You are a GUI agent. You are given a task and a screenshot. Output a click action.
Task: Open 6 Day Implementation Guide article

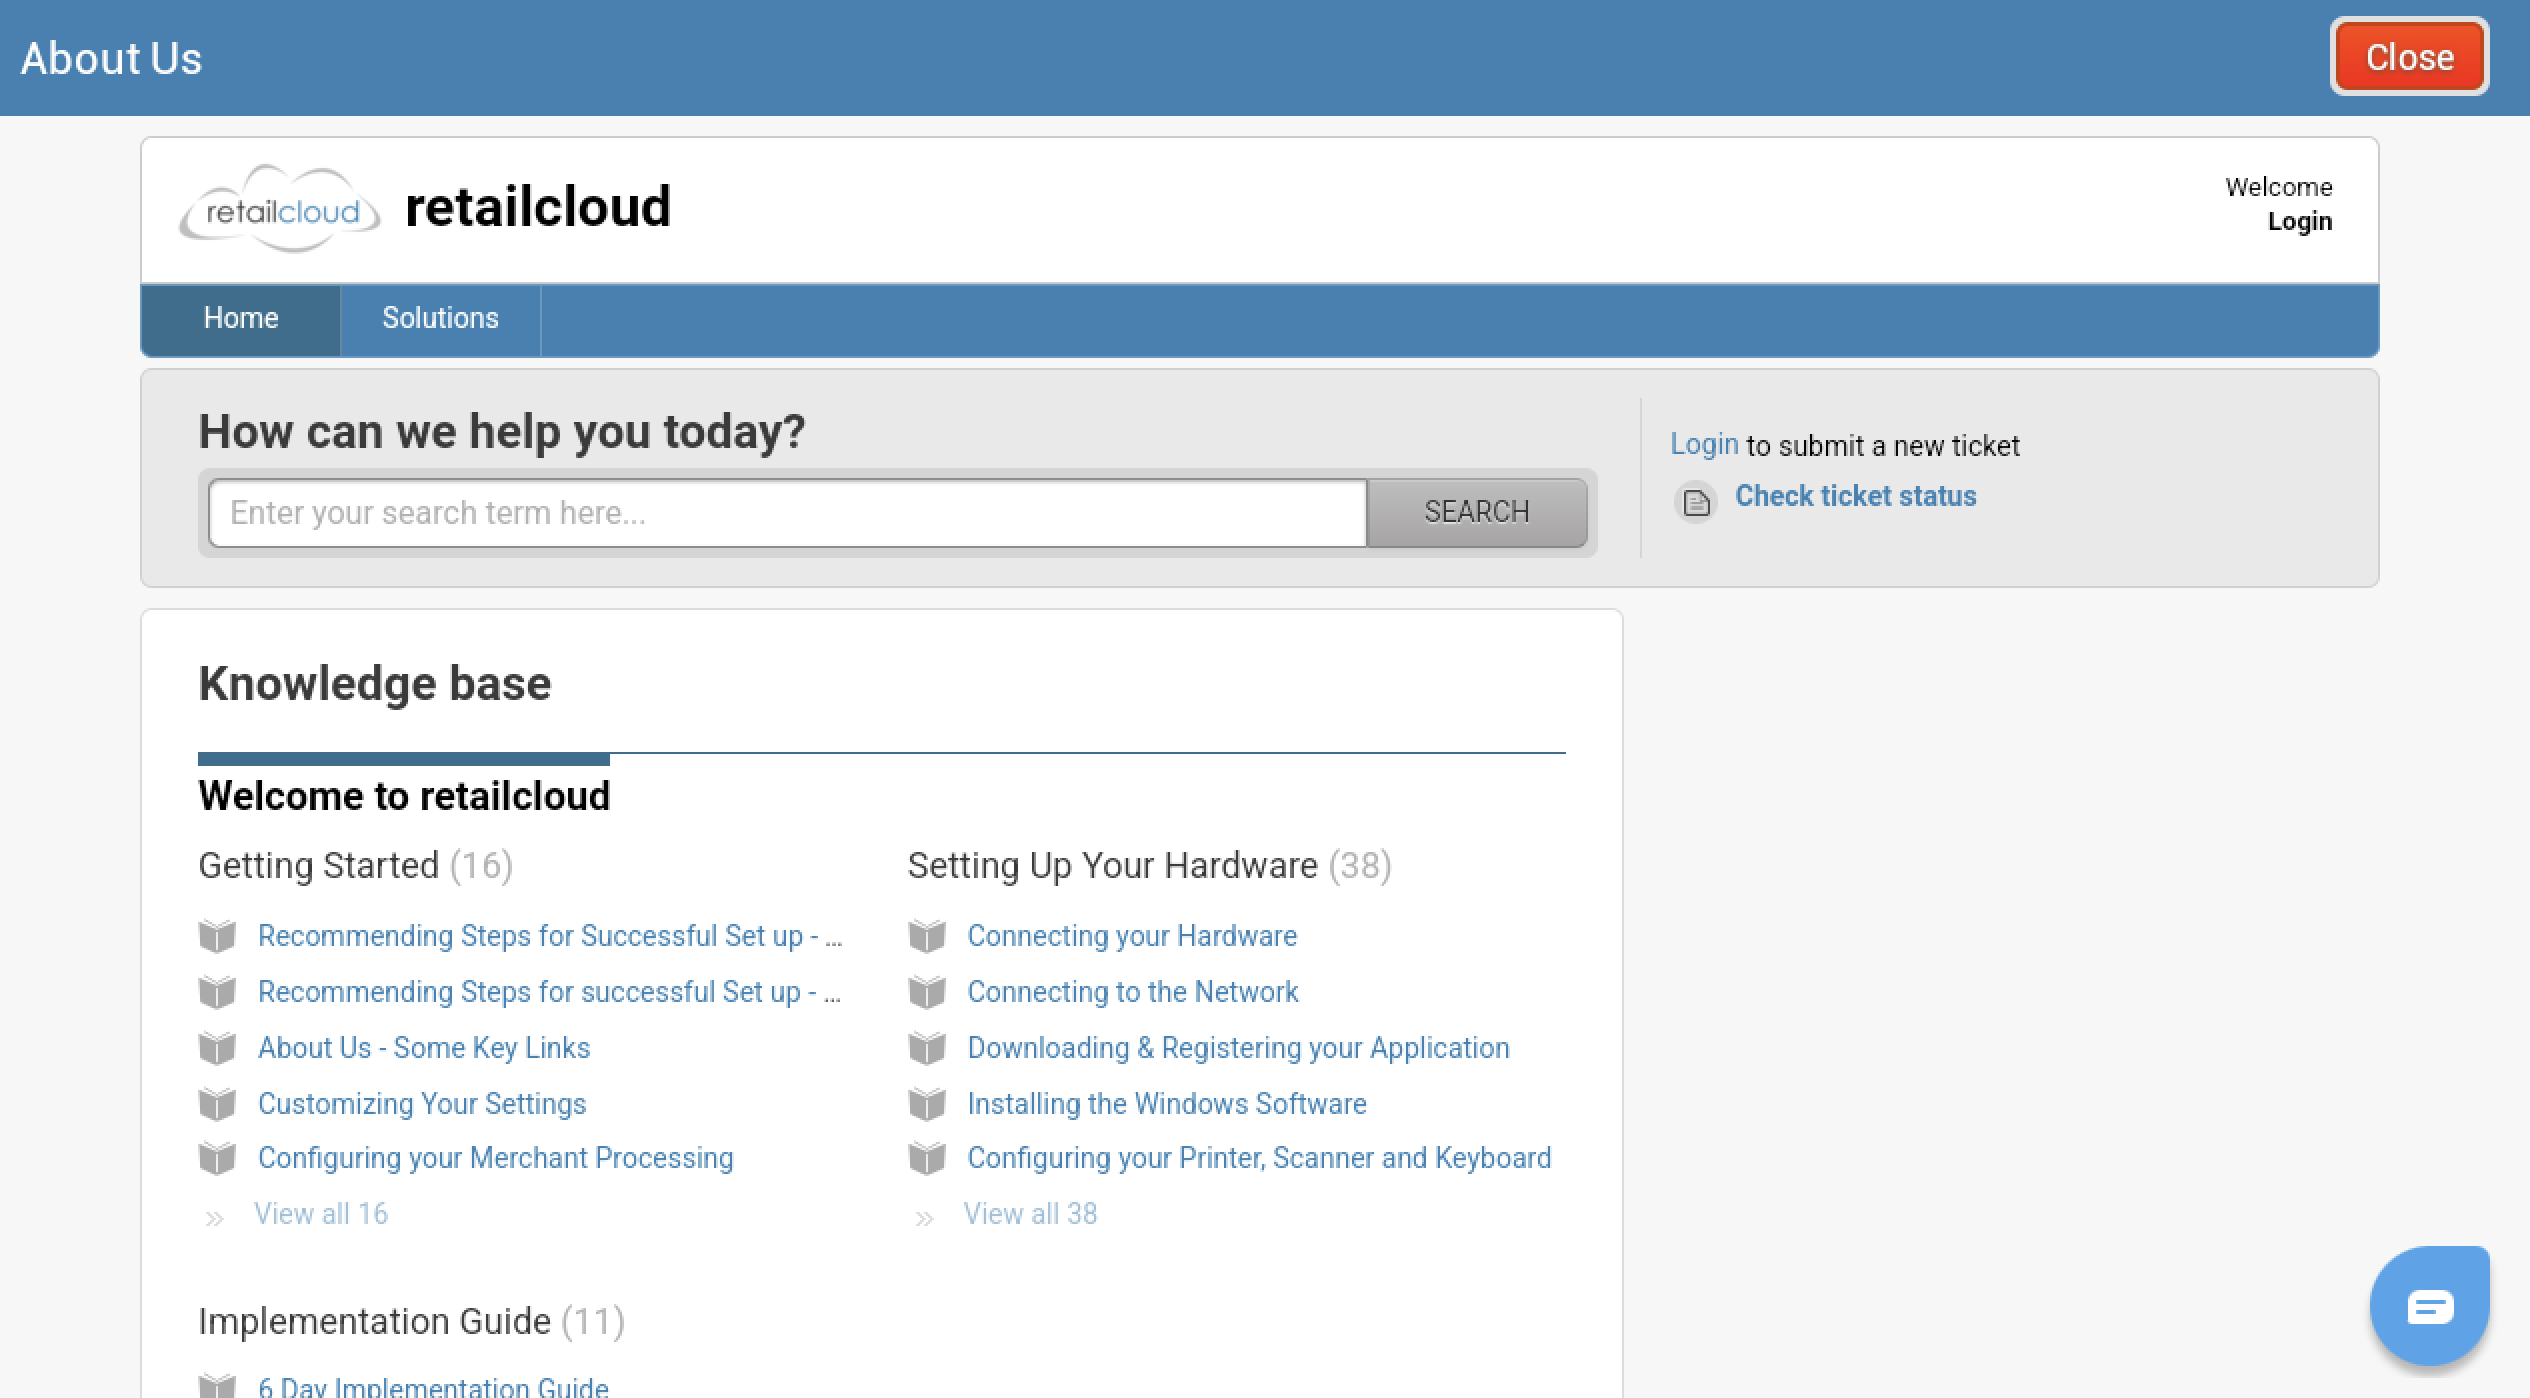pyautogui.click(x=433, y=1386)
